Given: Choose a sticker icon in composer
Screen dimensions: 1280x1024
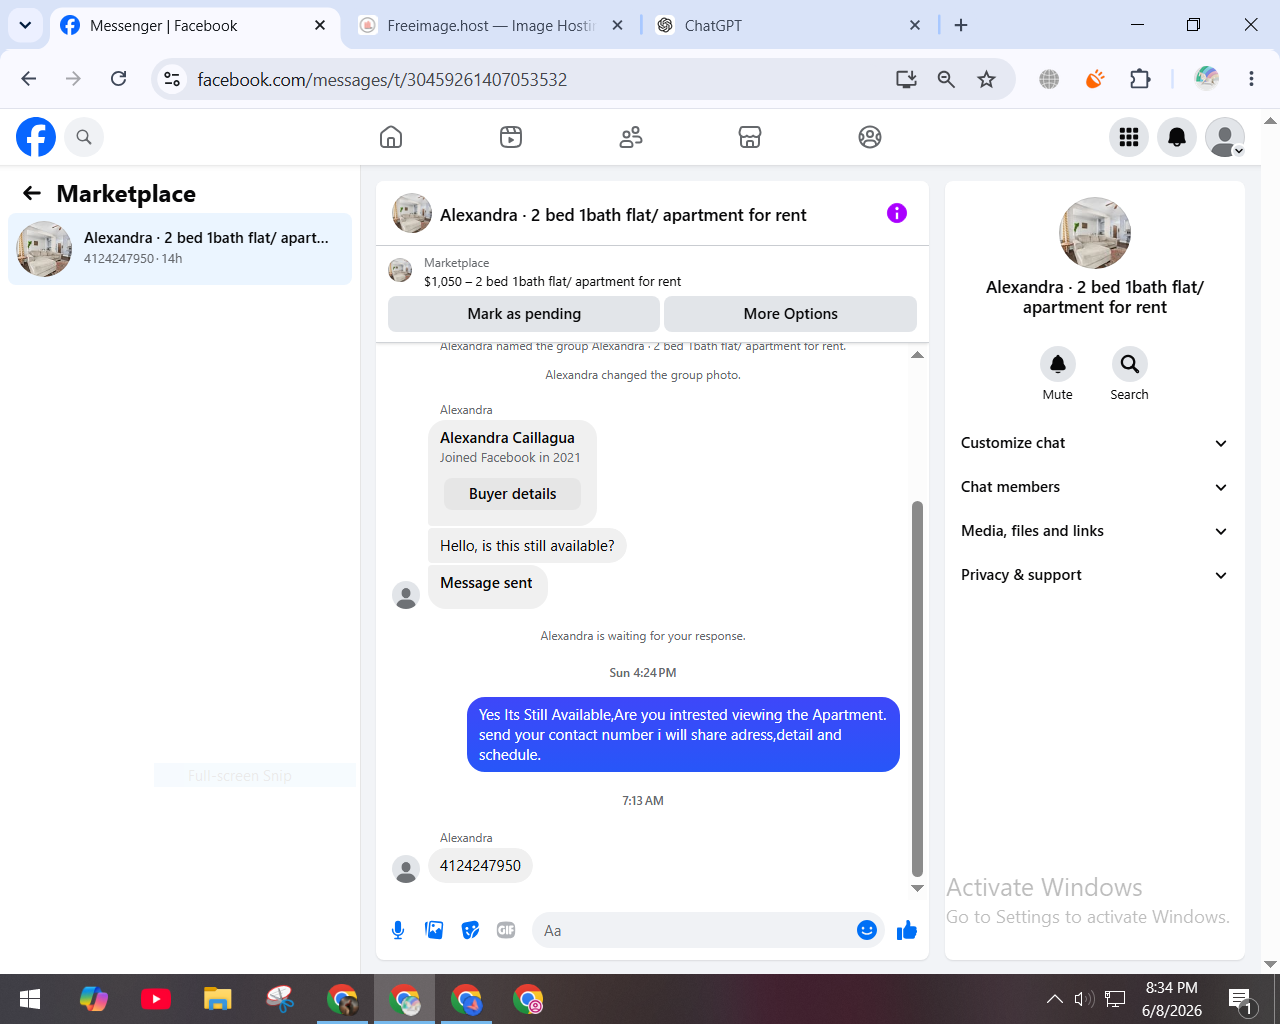Looking at the screenshot, I should 470,930.
